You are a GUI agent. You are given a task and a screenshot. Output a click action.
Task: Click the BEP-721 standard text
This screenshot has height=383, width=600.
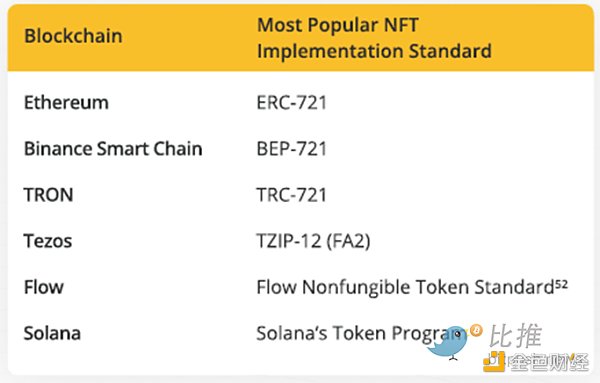click(x=292, y=148)
